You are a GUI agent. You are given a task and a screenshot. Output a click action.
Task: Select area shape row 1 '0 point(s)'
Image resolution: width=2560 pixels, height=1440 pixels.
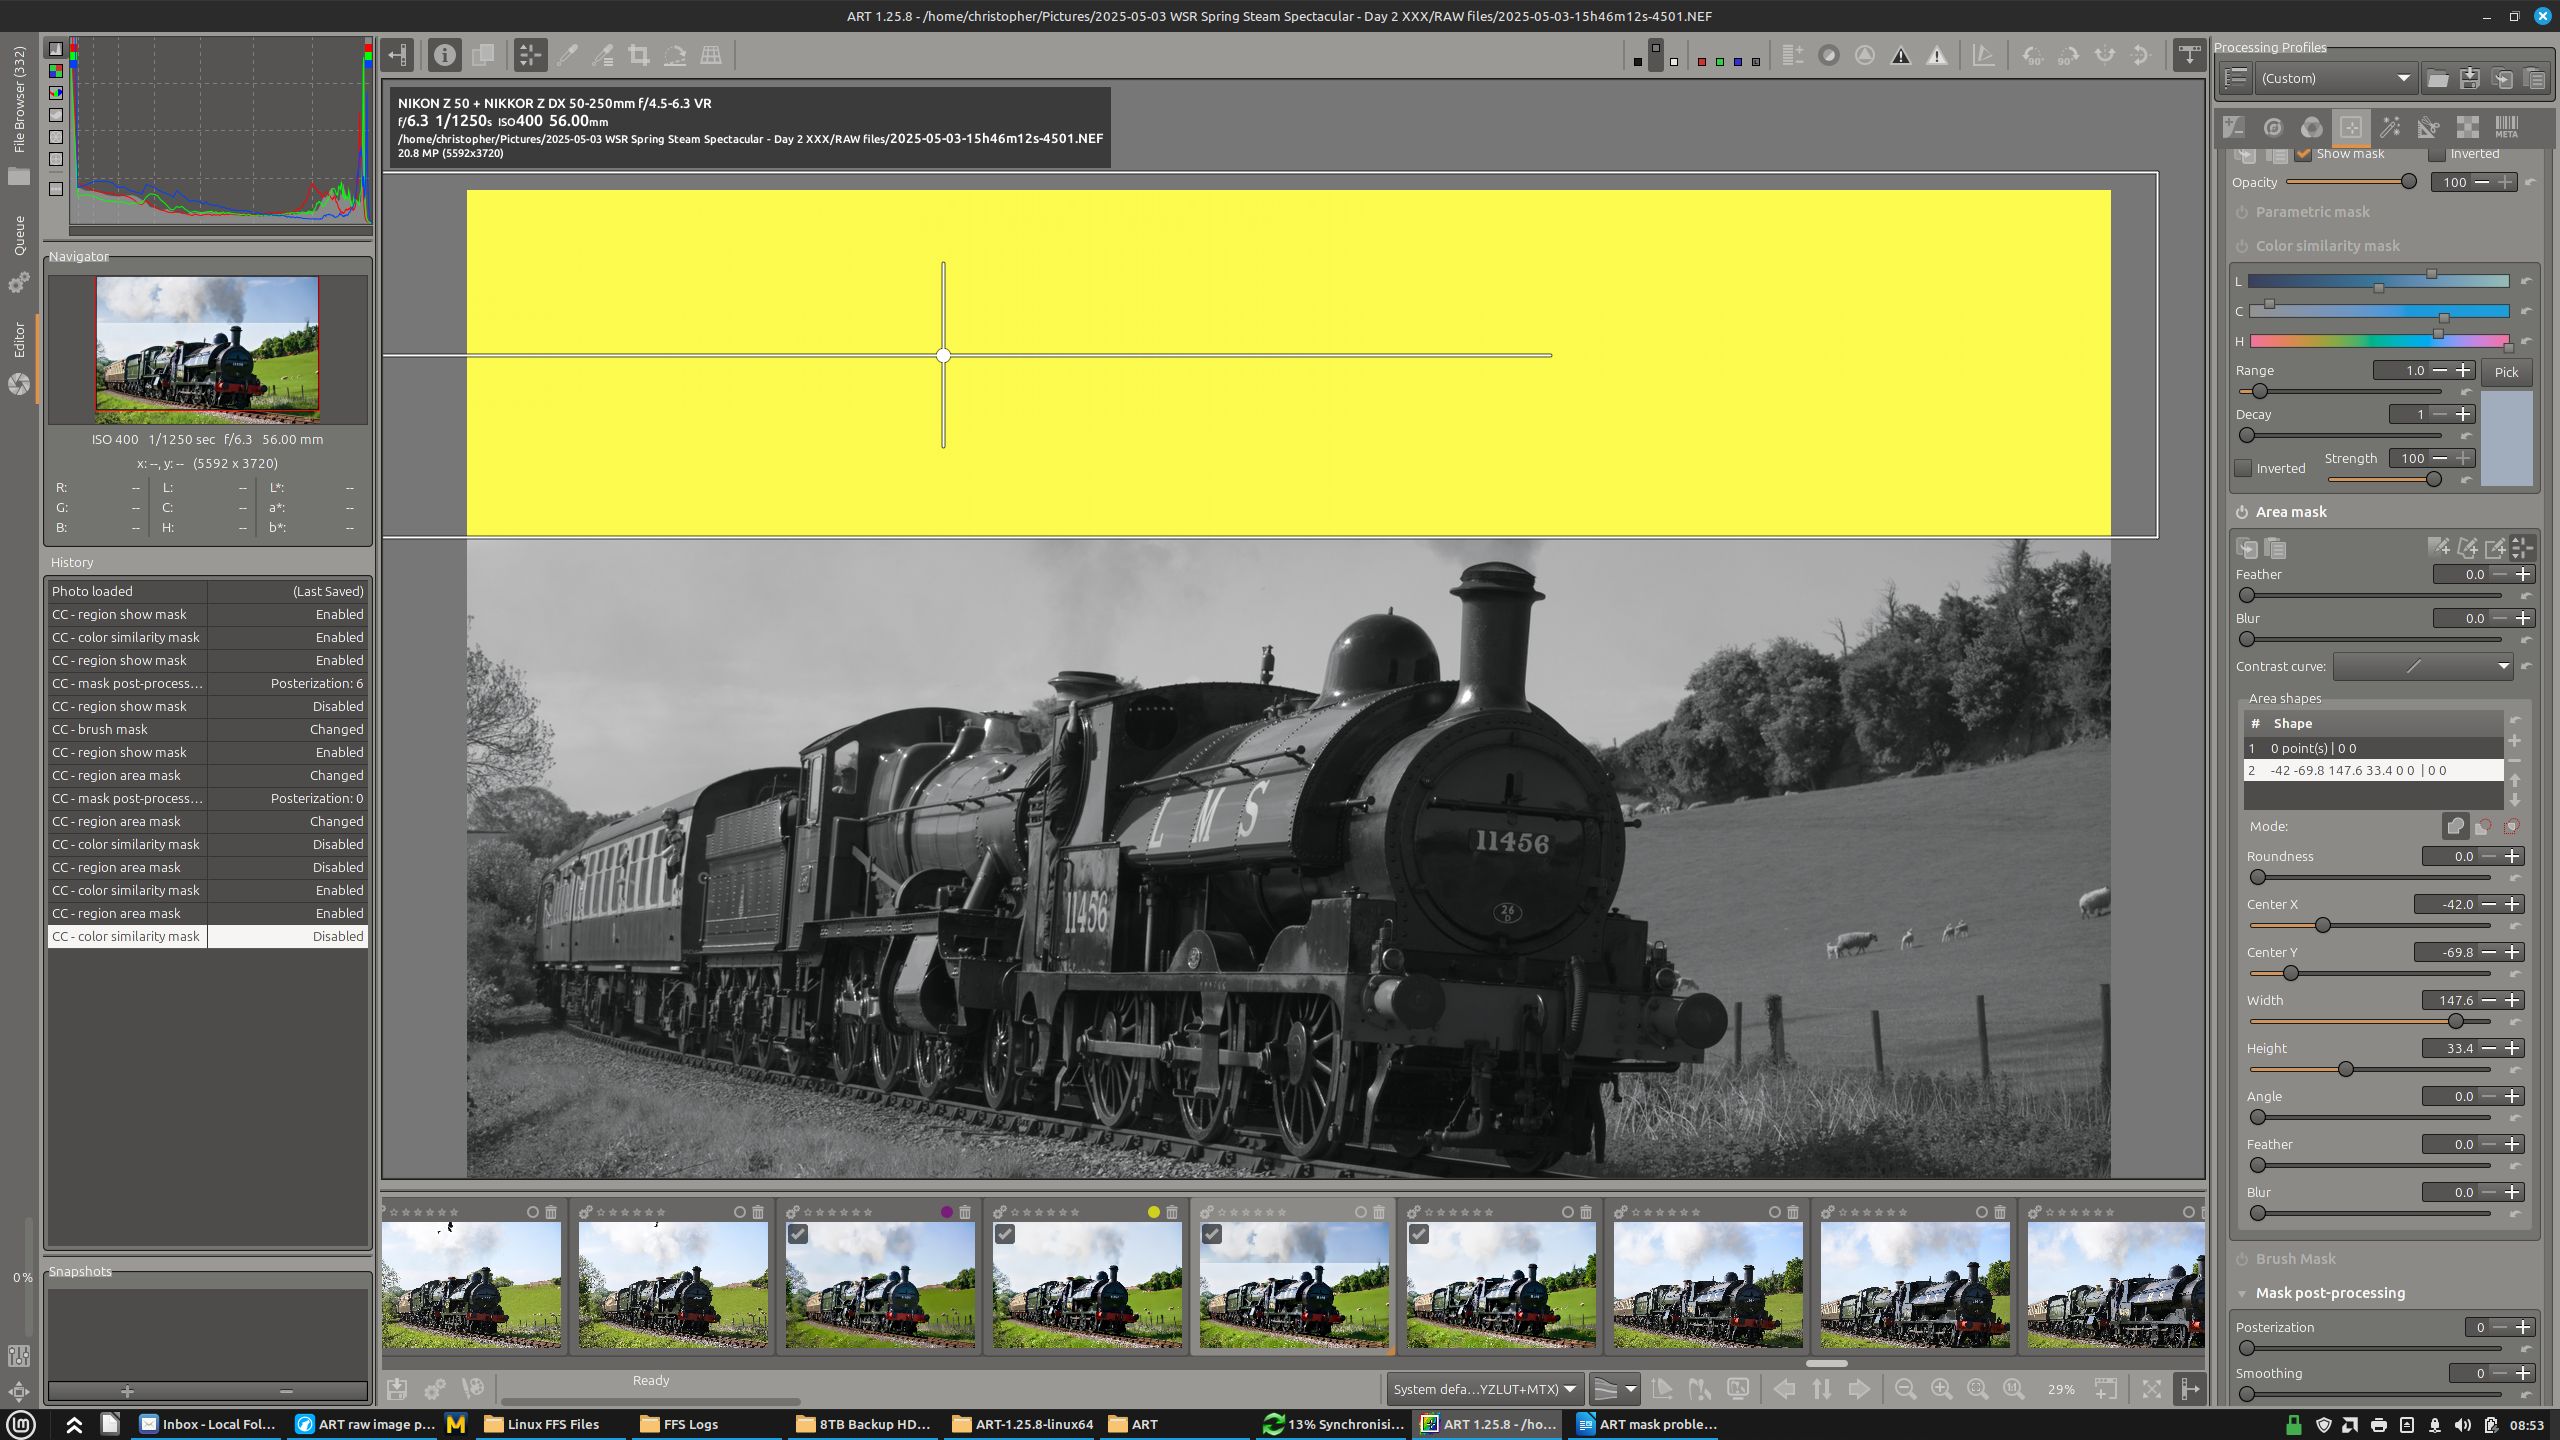[x=2373, y=748]
